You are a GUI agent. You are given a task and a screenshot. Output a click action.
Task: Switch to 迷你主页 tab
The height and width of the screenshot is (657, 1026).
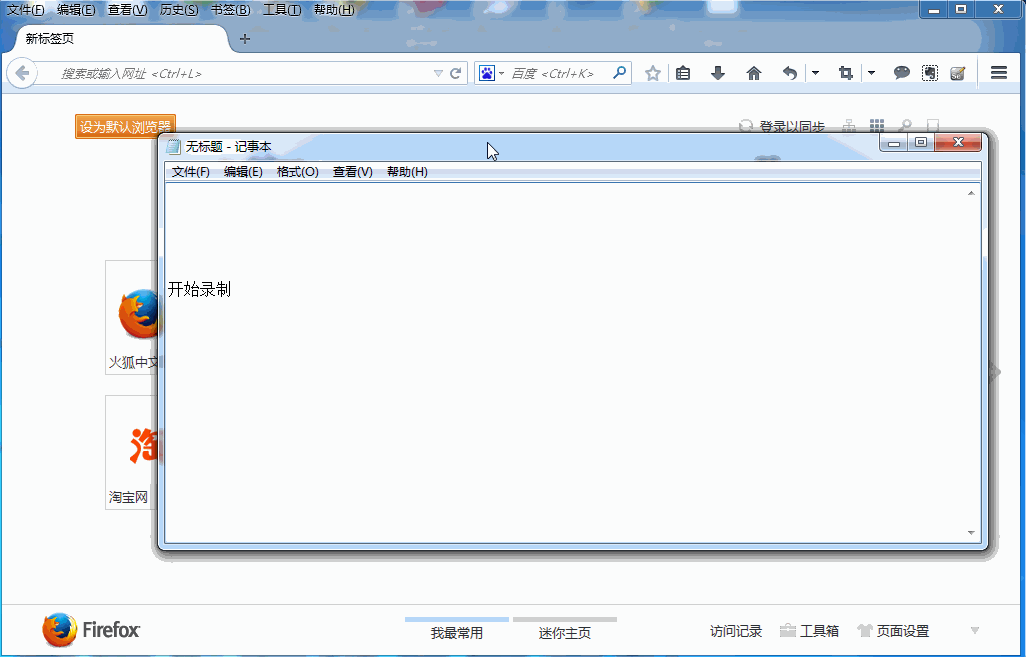point(565,629)
